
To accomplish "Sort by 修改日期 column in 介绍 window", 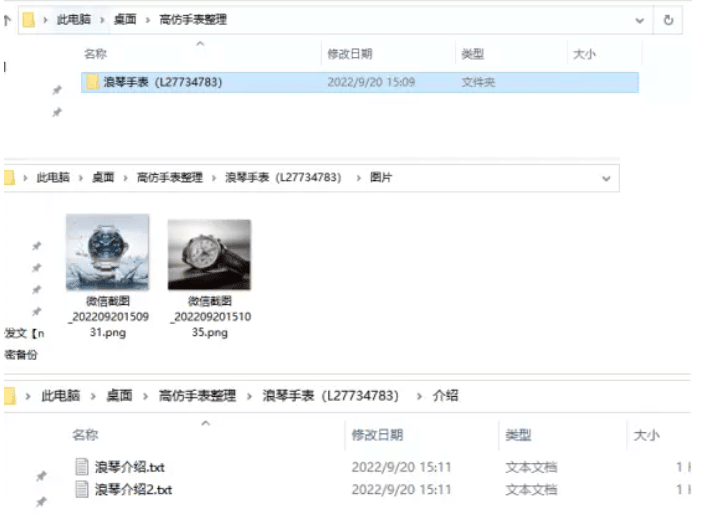I will pos(378,435).
